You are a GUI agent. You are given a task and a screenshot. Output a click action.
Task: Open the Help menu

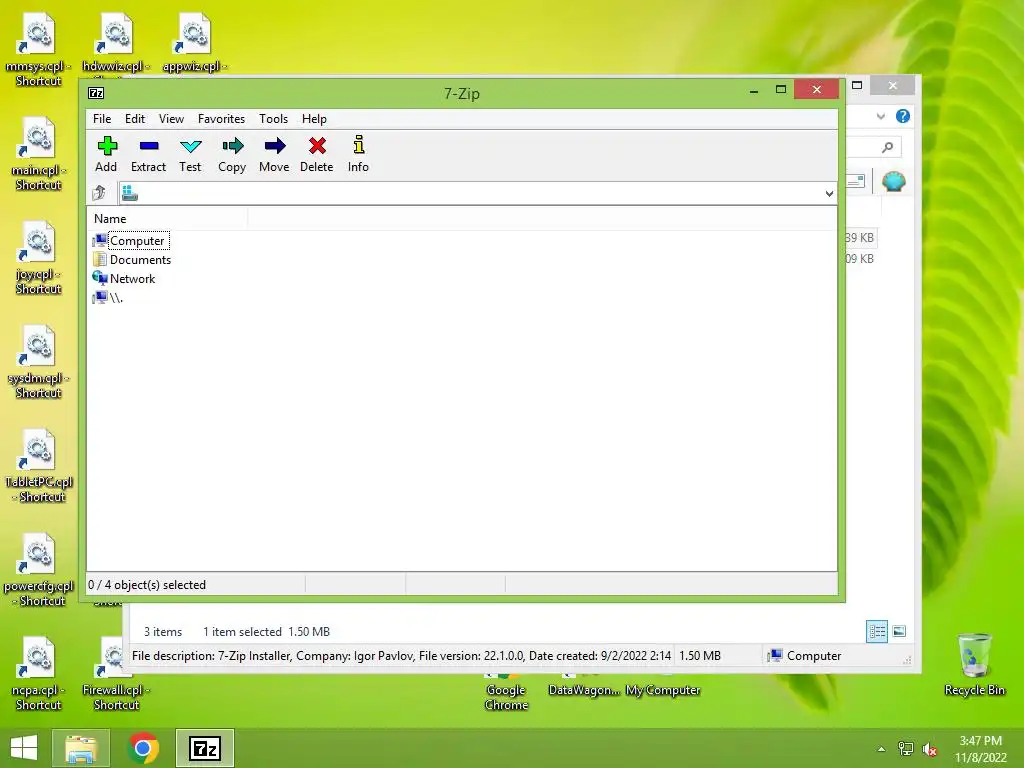(314, 119)
